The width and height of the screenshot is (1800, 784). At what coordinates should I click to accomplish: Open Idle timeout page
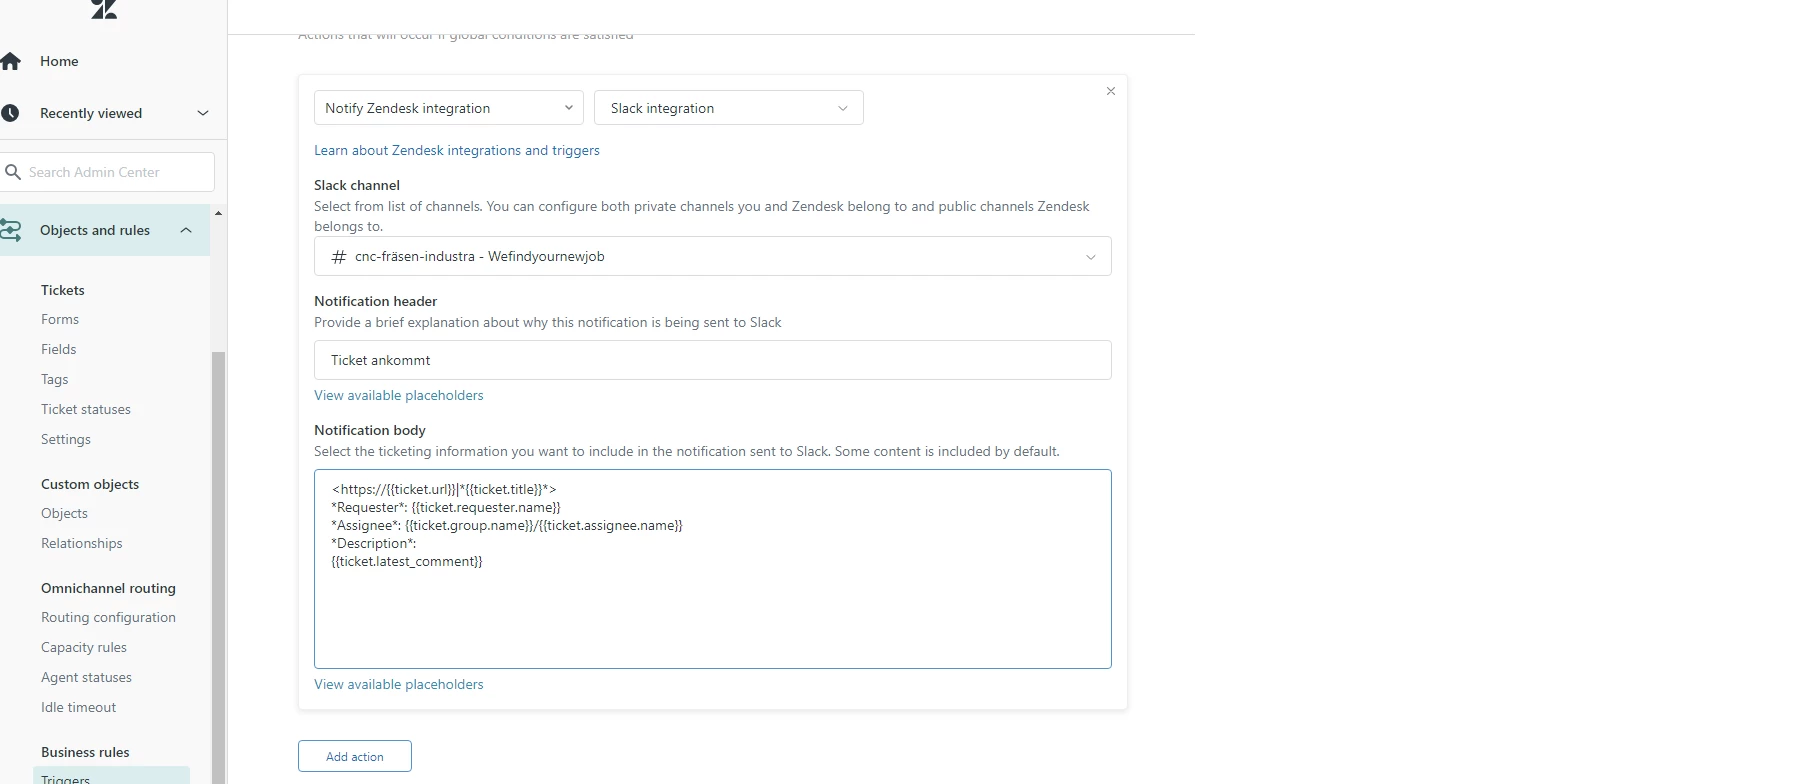pyautogui.click(x=79, y=707)
